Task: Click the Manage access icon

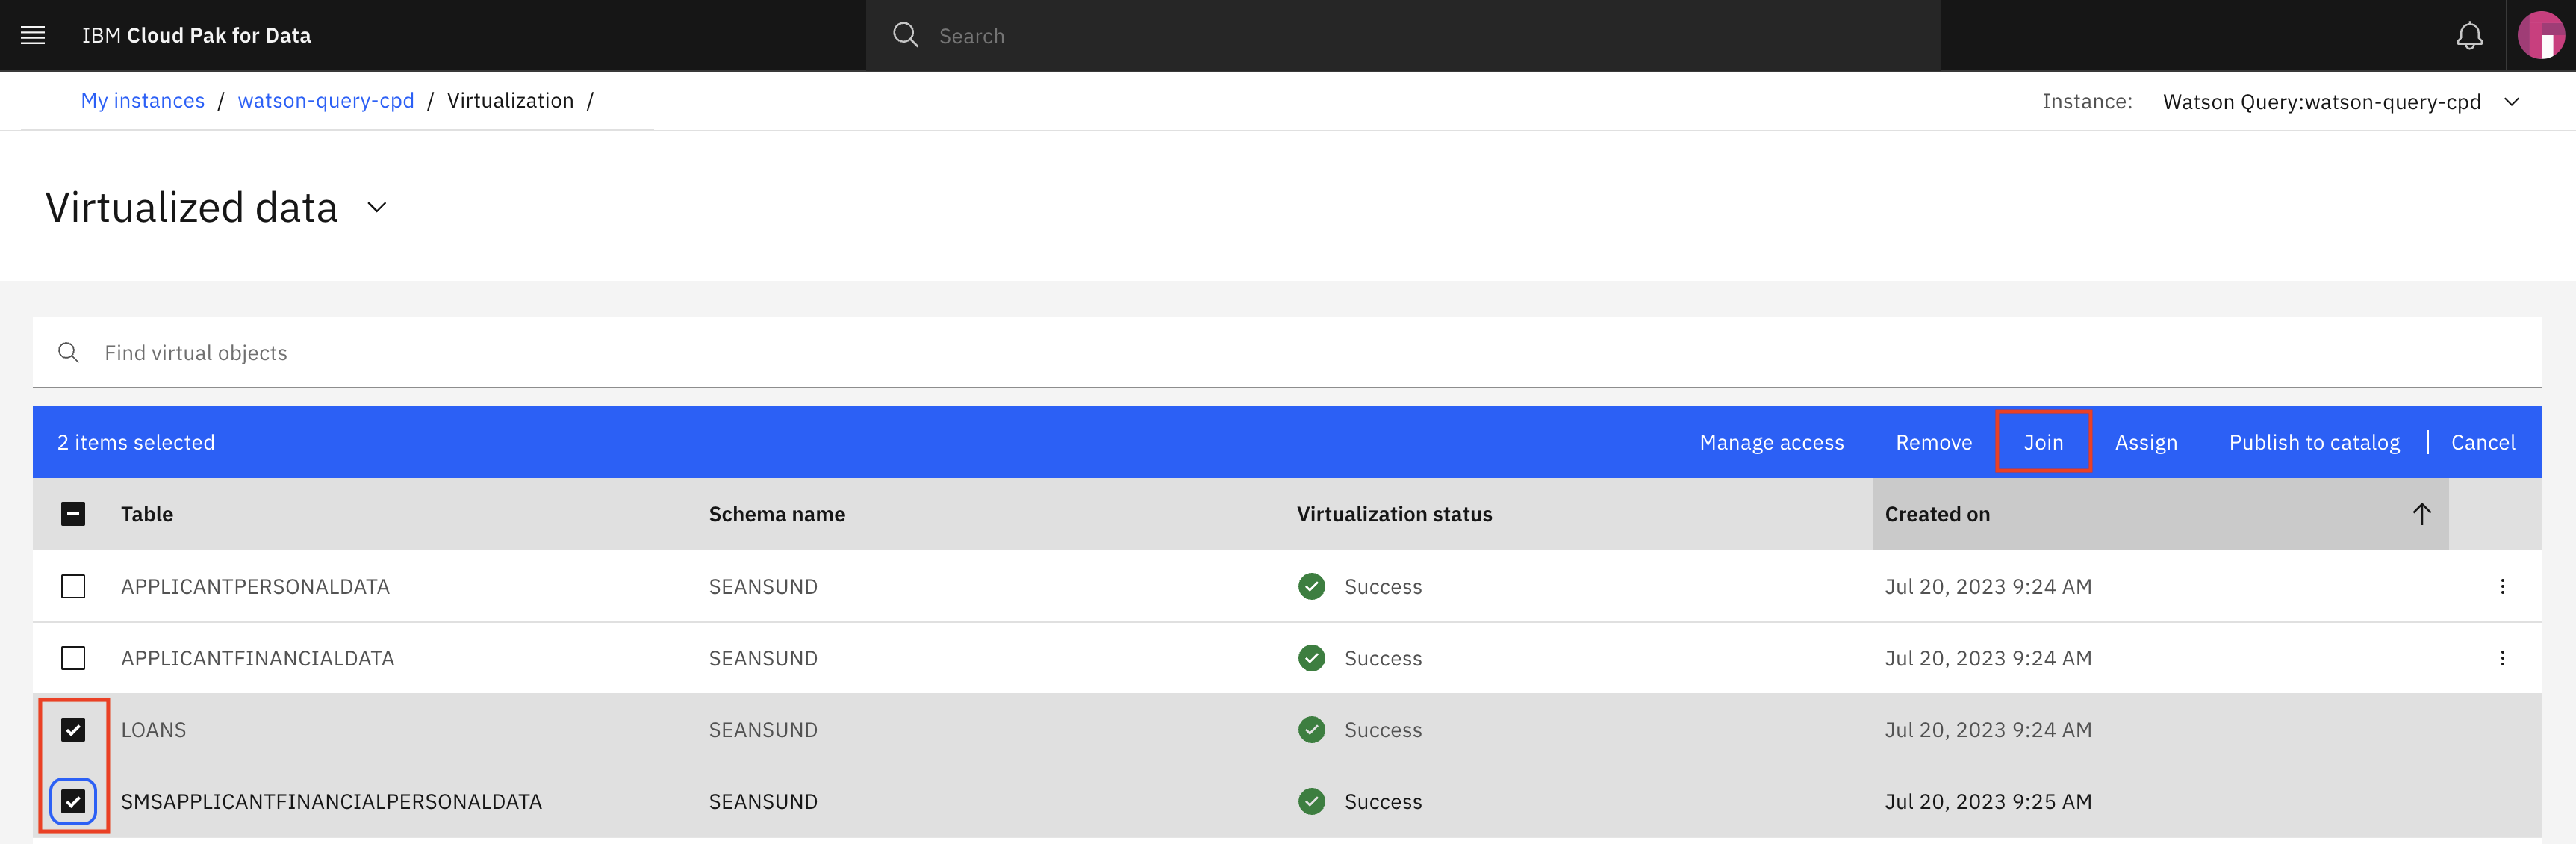Action: pos(1771,441)
